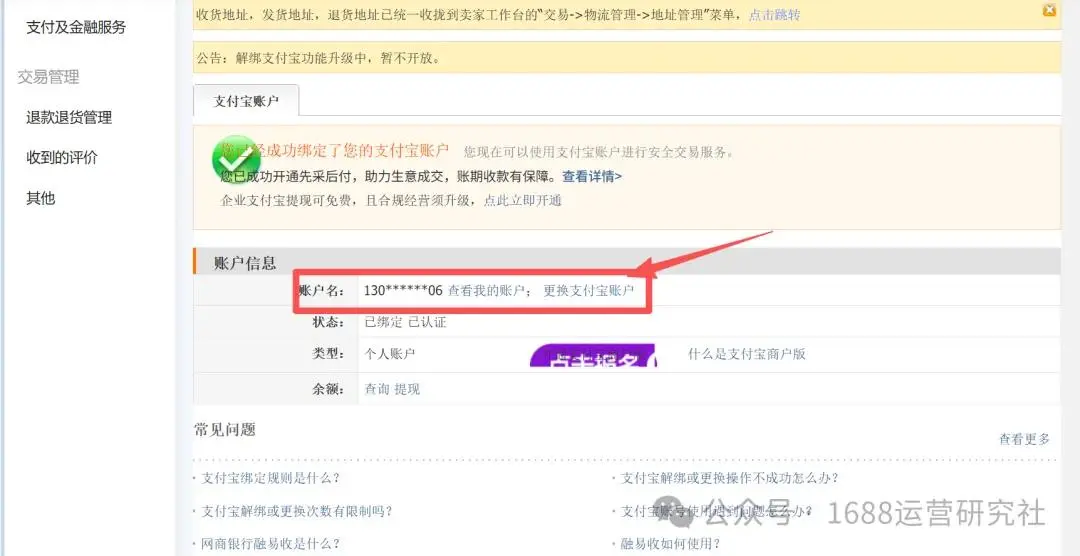Click the 点击跳转 link in notice
The height and width of the screenshot is (556, 1080).
point(774,15)
